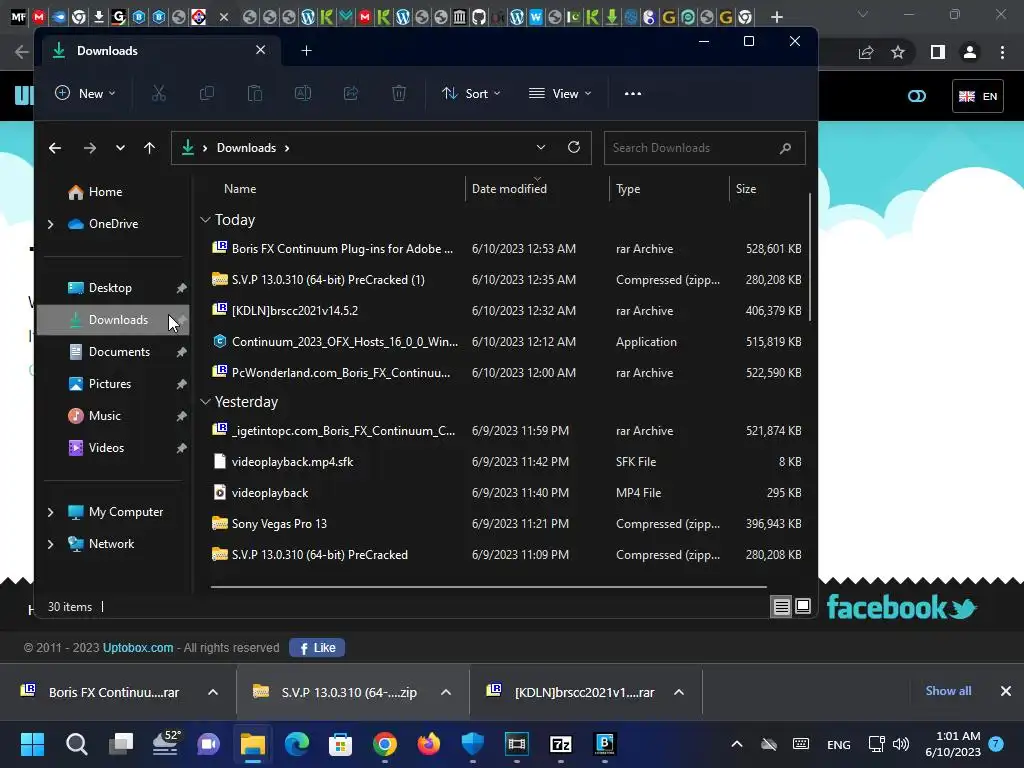Open options arrow for [KDLN]brscc2021v1 rar download

(679, 692)
